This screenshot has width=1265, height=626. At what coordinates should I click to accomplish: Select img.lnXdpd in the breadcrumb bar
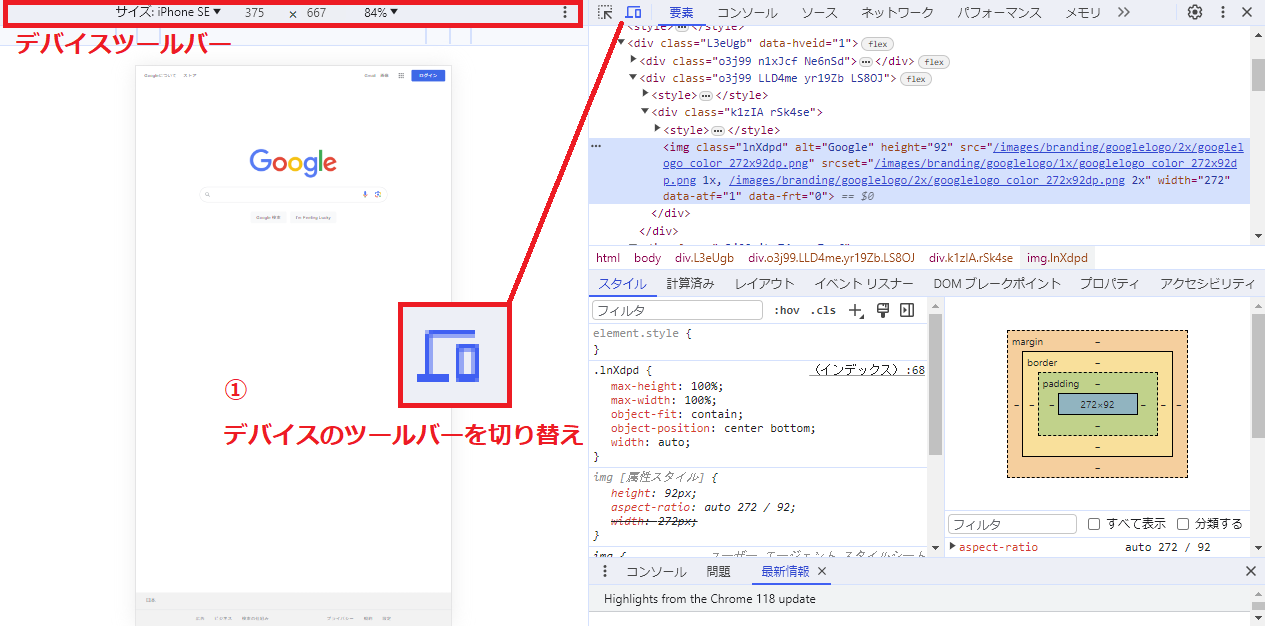[x=1056, y=257]
